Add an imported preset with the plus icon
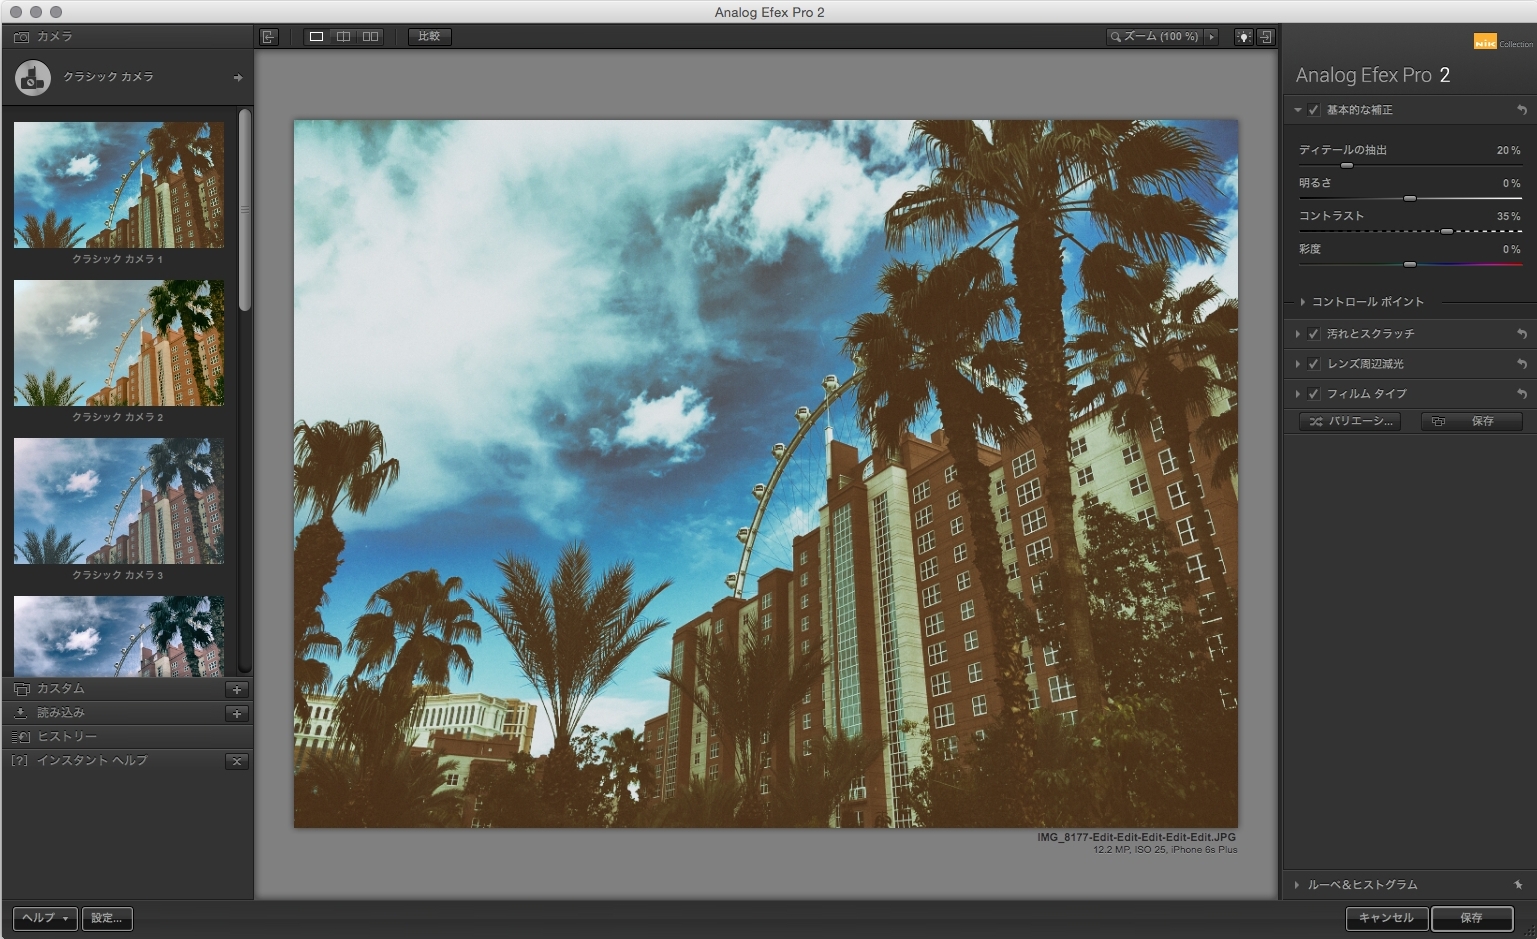 tap(237, 713)
